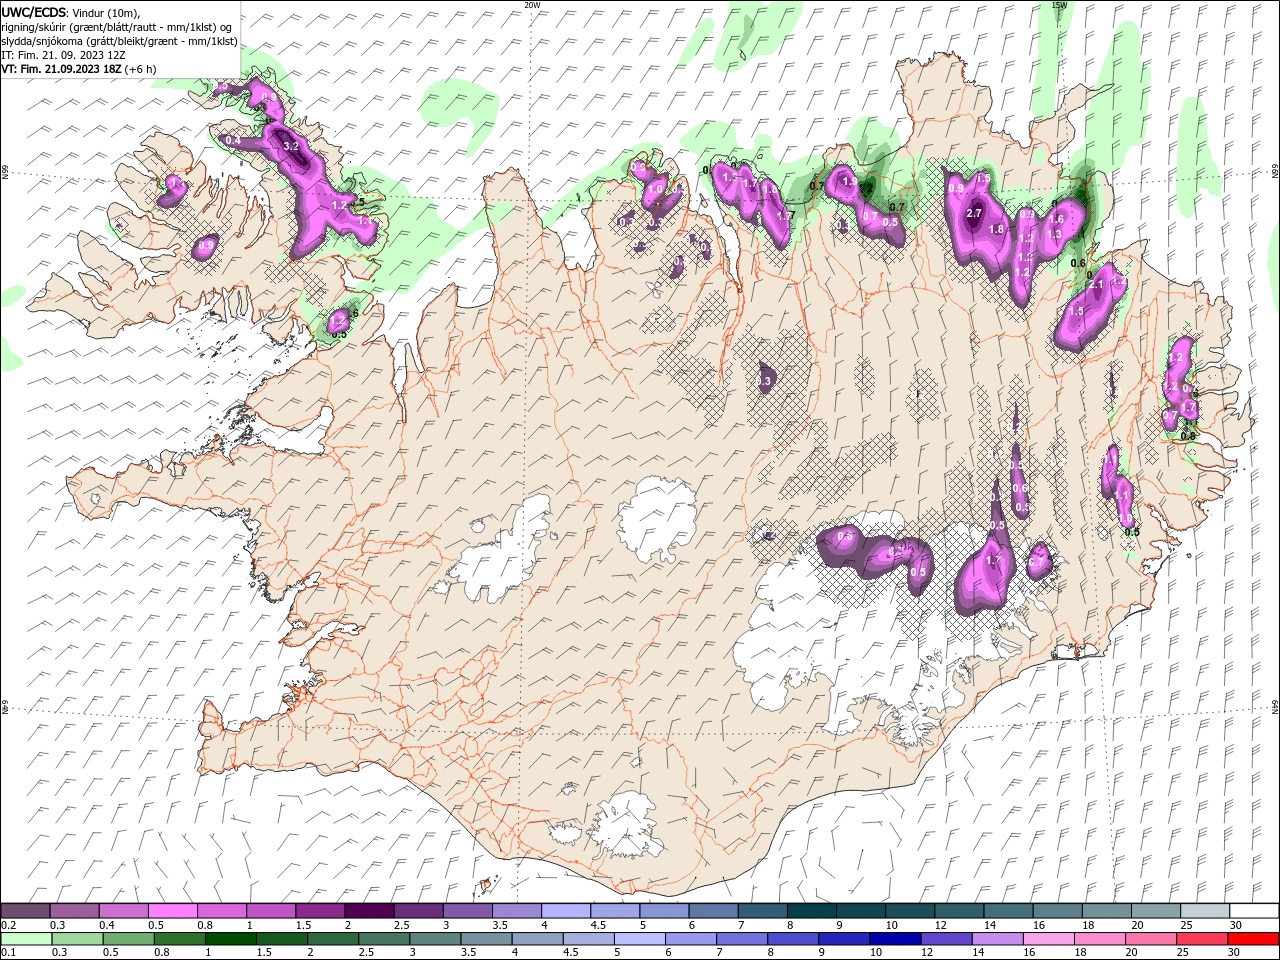Pick the rain scale swatch from 20 to 25
The width and height of the screenshot is (1280, 960).
click(1151, 939)
